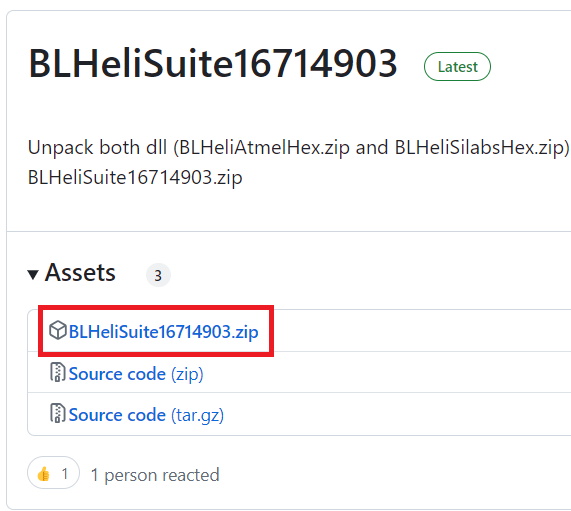Open the BLHeliSuite16714903 release title

click(213, 64)
